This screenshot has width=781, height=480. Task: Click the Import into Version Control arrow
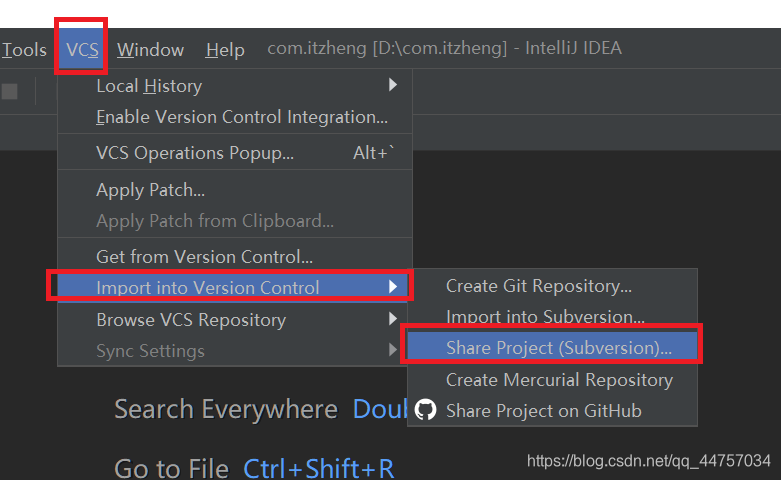tap(393, 288)
